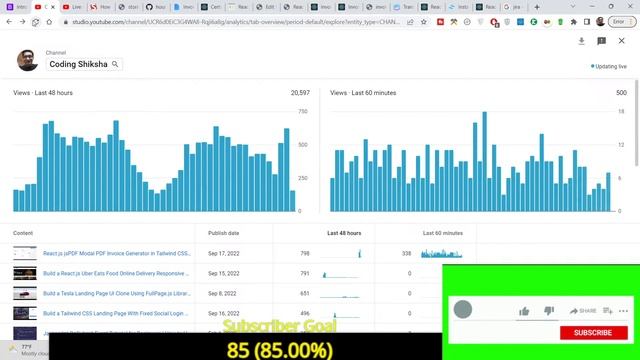Close the active YouTube Studio tab
640x360 pixels.
click(53, 7)
